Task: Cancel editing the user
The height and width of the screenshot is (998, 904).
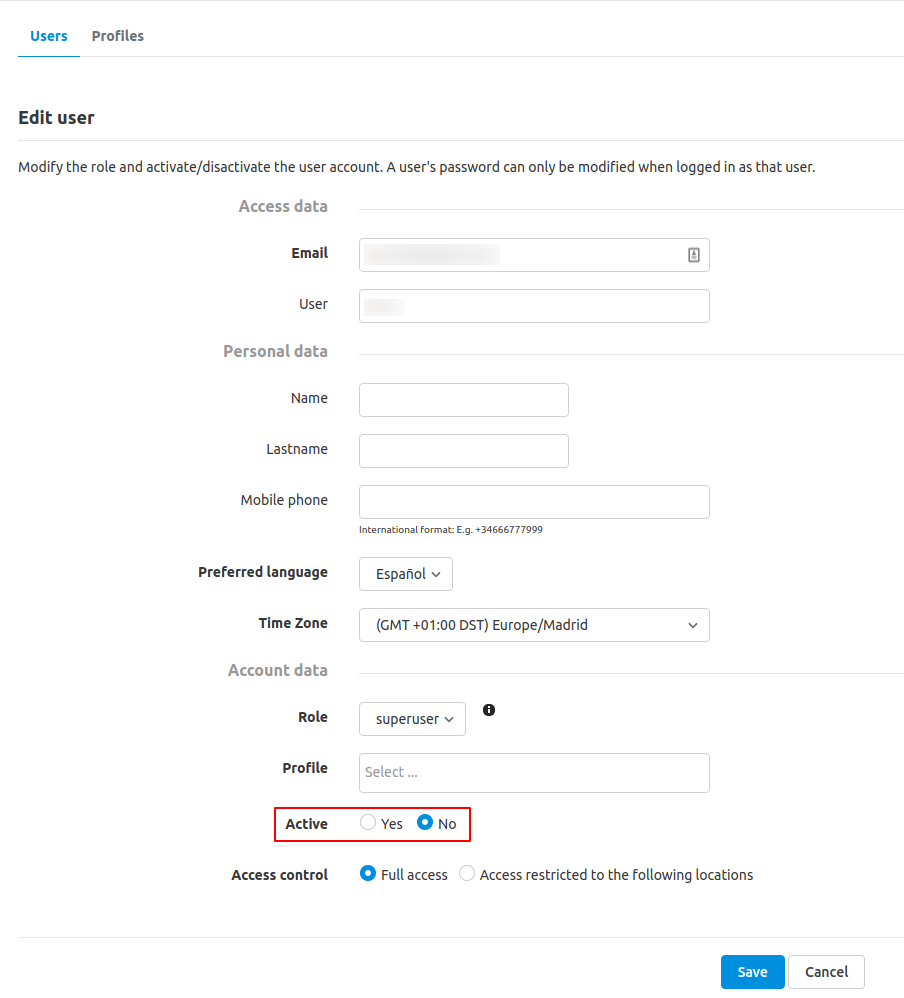Action: pos(826,972)
